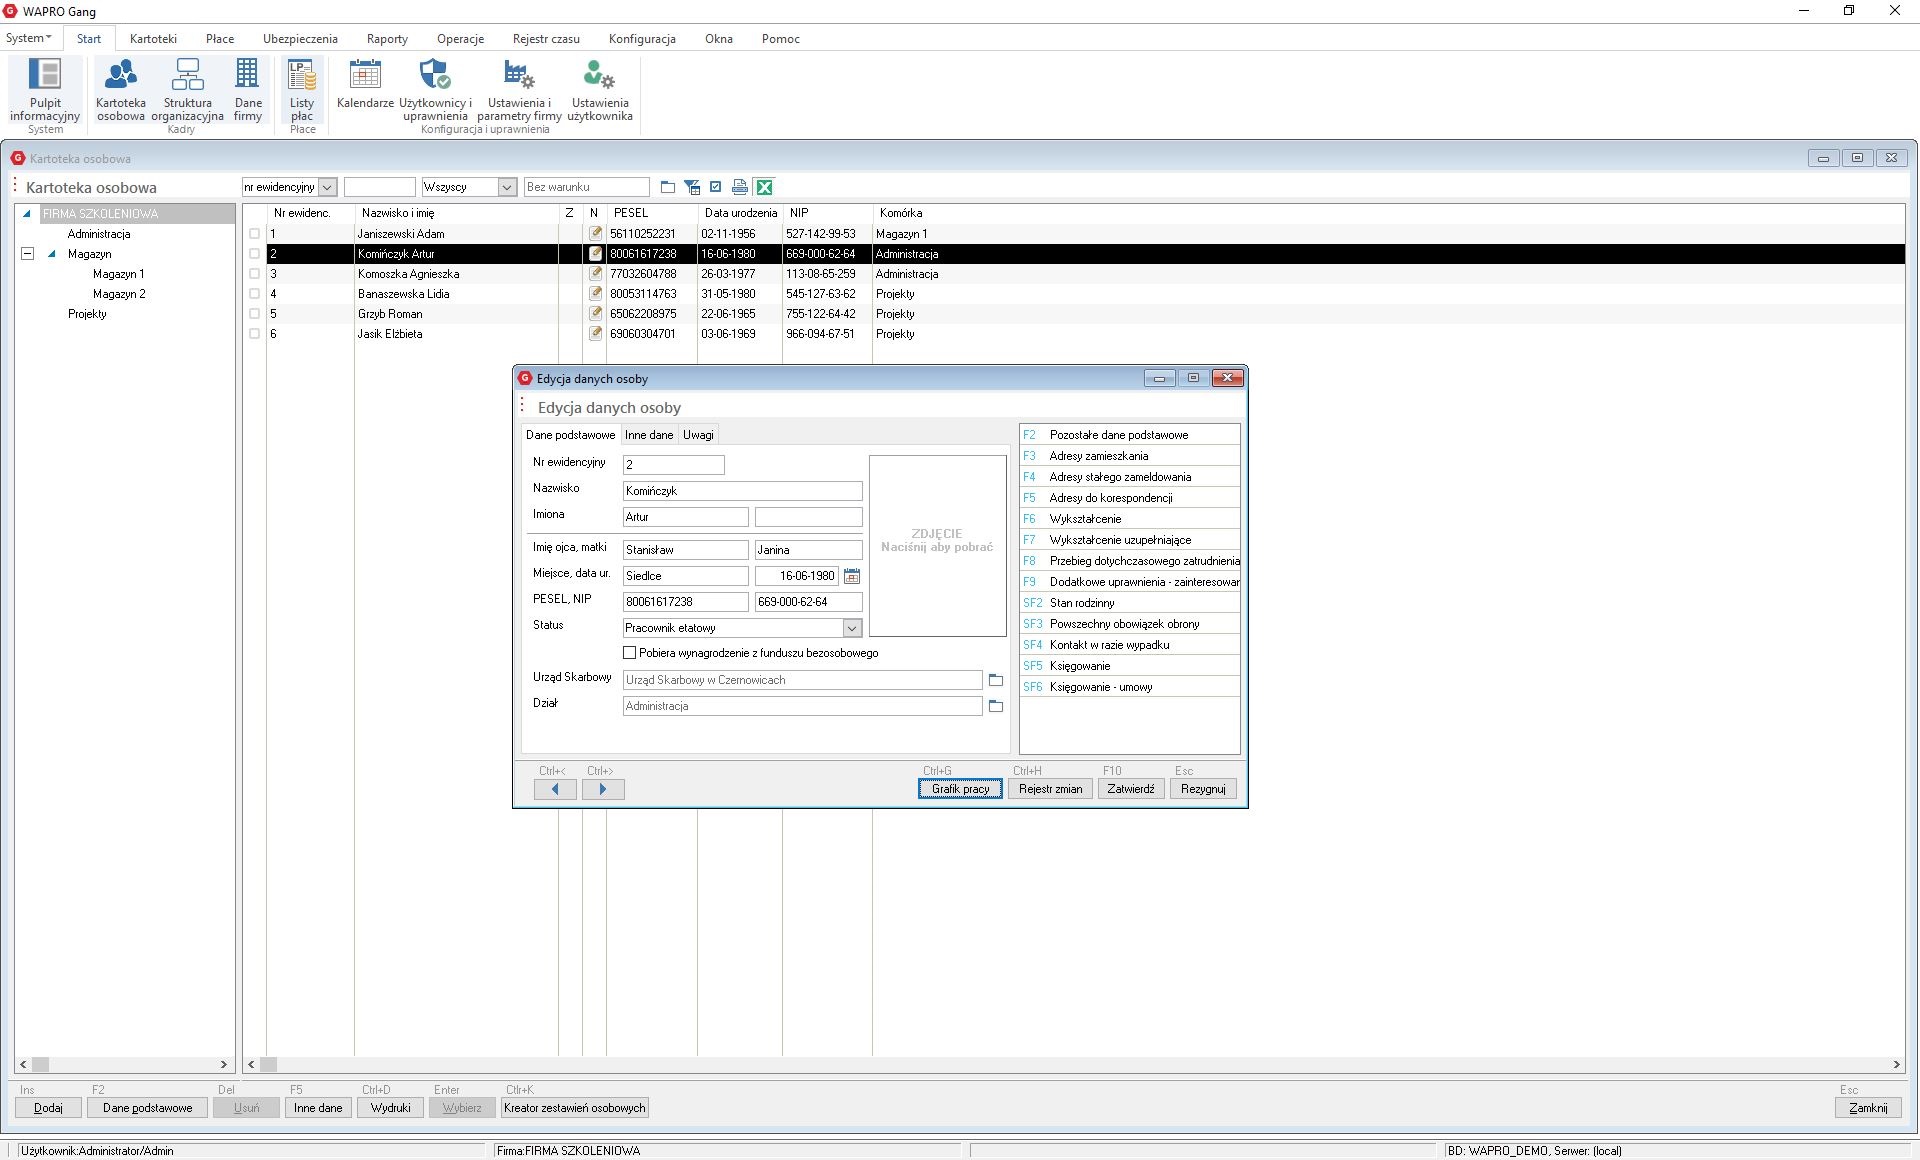This screenshot has height=1160, width=1920.
Task: Click the Nazwisko input field
Action: click(x=742, y=491)
